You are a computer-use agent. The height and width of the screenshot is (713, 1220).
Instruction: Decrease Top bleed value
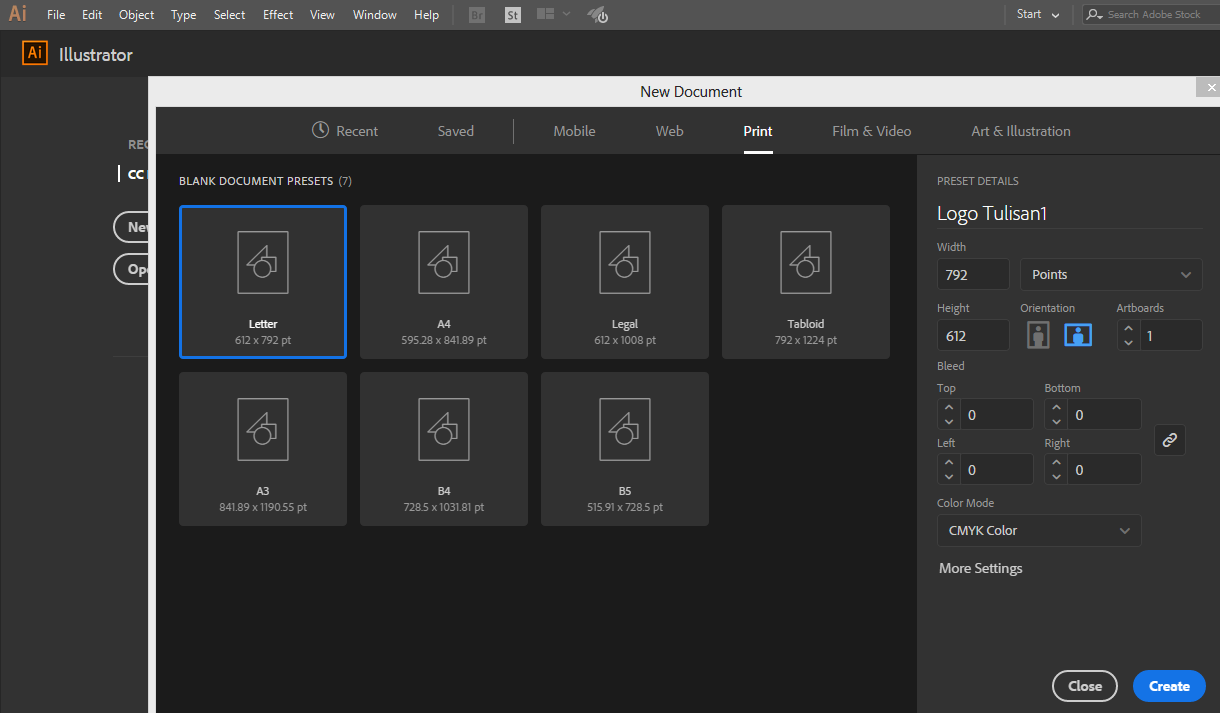click(948, 422)
